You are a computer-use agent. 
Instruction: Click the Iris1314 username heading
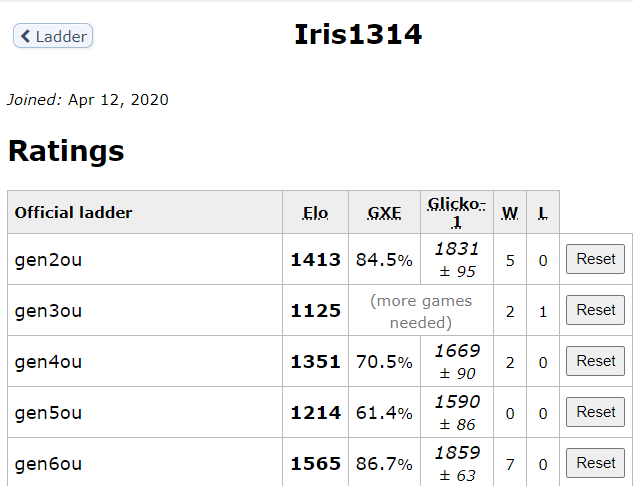pyautogui.click(x=358, y=34)
